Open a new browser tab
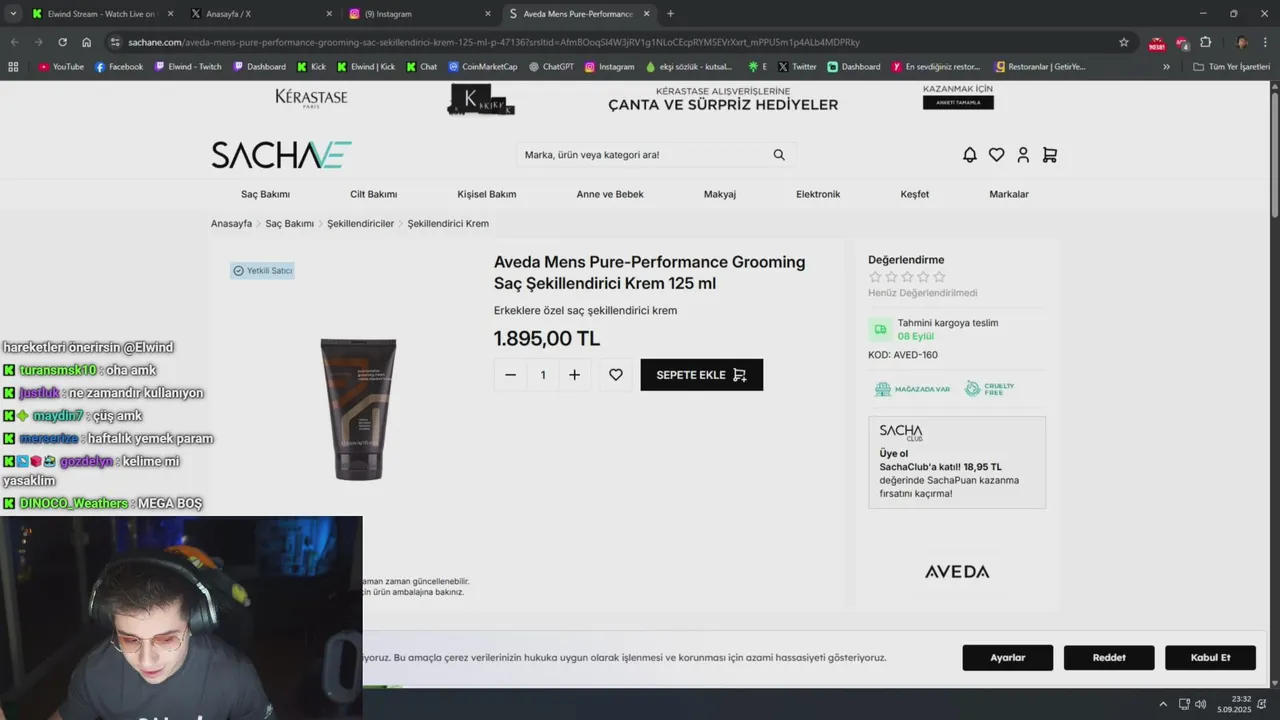1280x720 pixels. 670,14
